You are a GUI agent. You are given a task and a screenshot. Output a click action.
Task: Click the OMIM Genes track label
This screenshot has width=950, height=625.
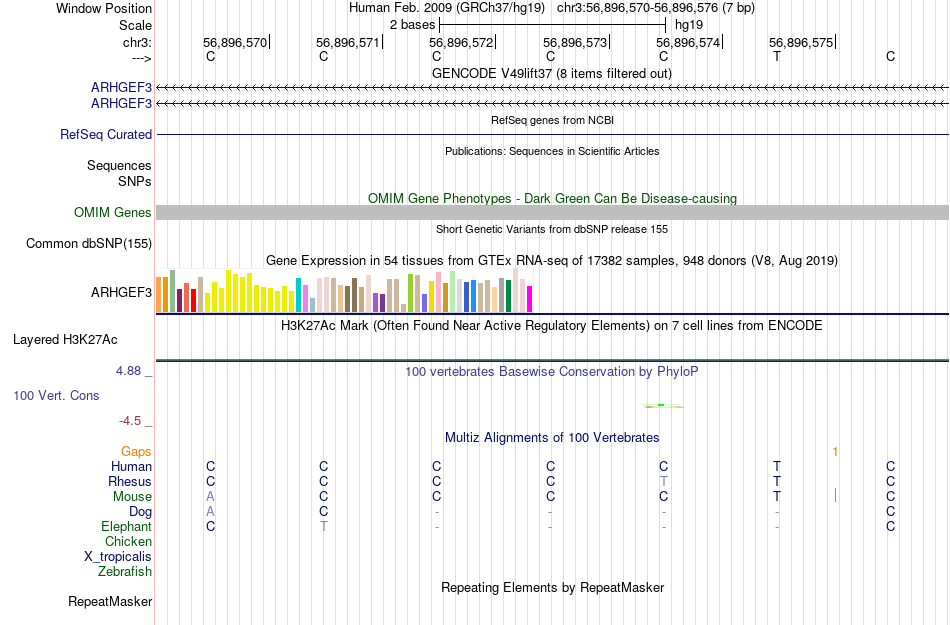click(113, 213)
